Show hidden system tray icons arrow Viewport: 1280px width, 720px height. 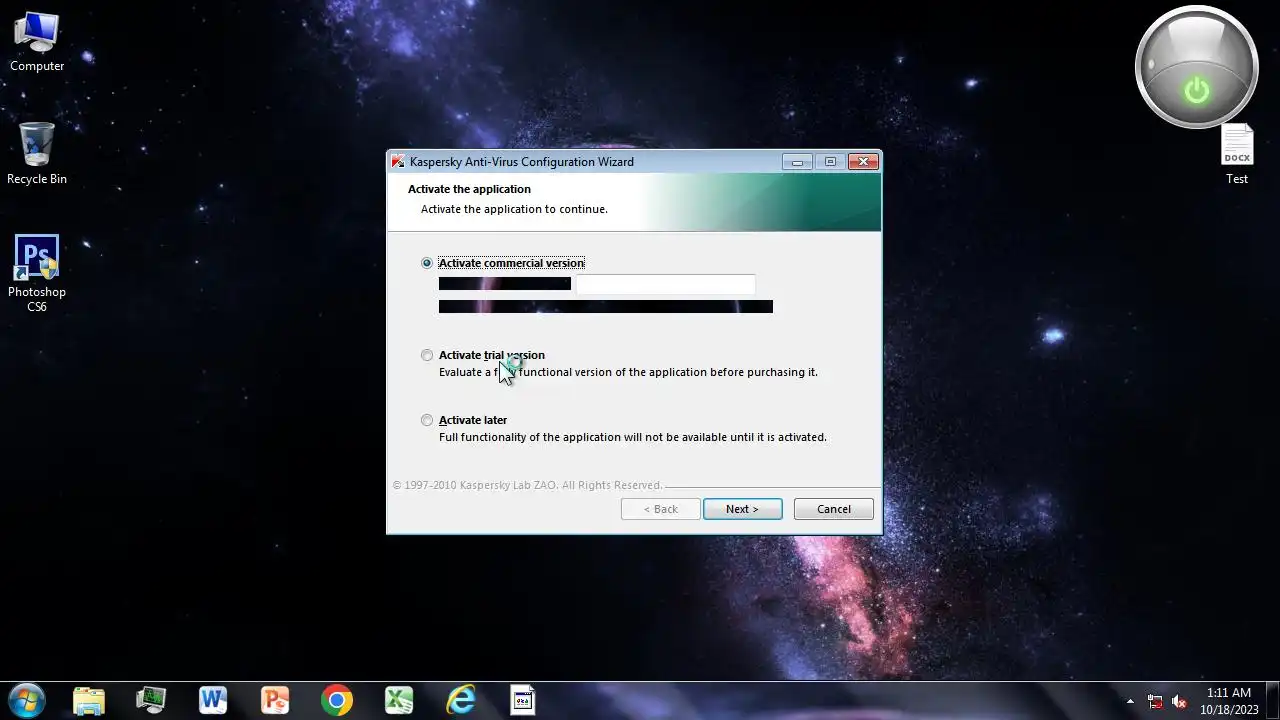pos(1130,701)
